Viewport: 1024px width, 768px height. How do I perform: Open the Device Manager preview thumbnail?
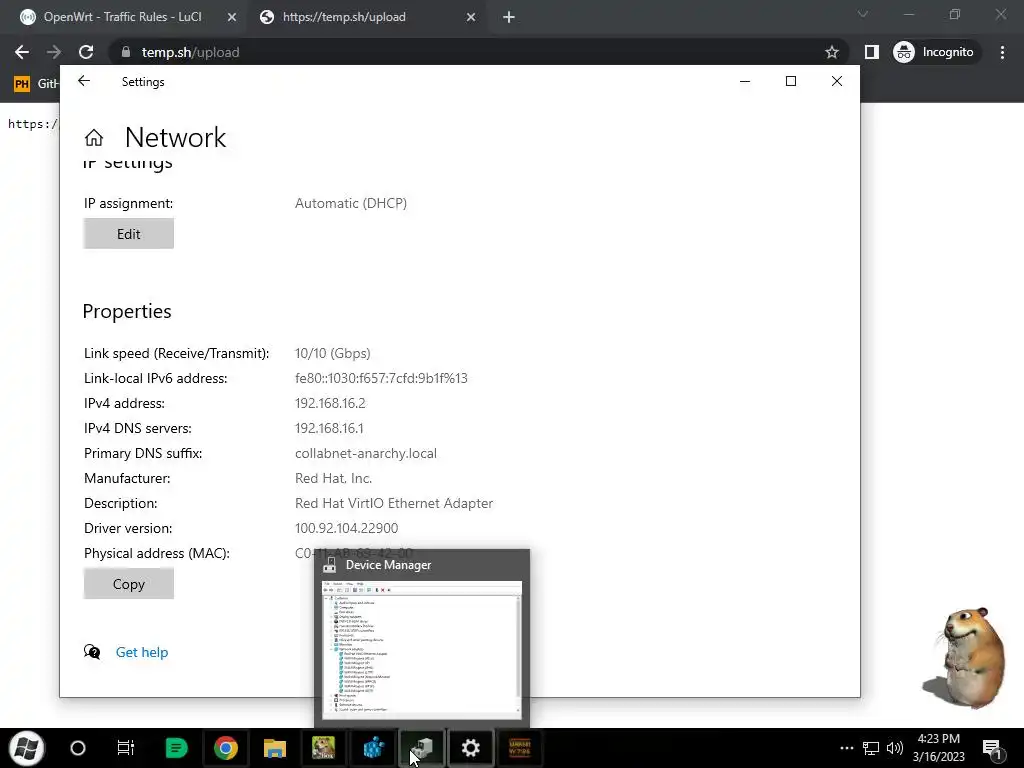(x=422, y=650)
